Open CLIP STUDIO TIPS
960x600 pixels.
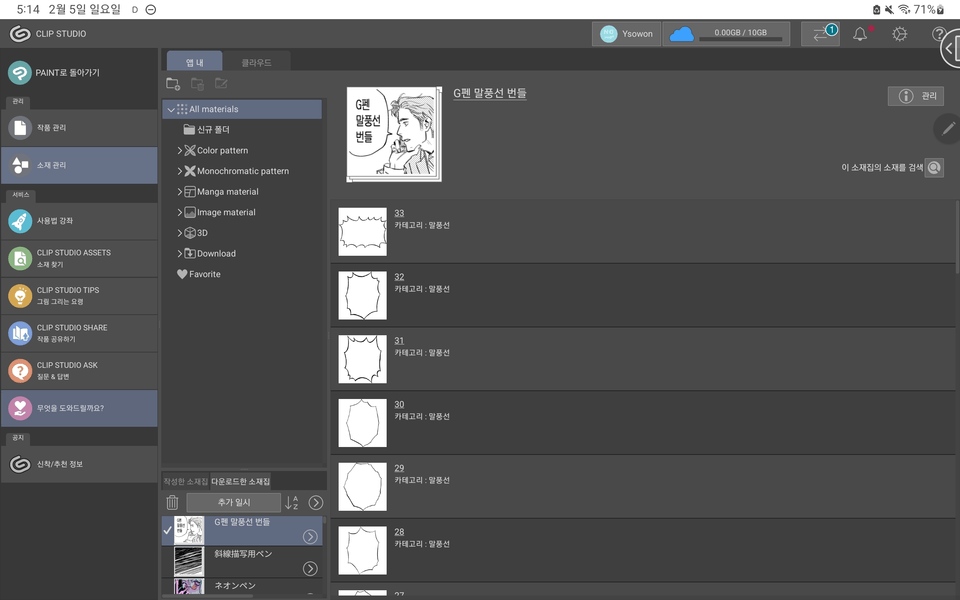79,296
